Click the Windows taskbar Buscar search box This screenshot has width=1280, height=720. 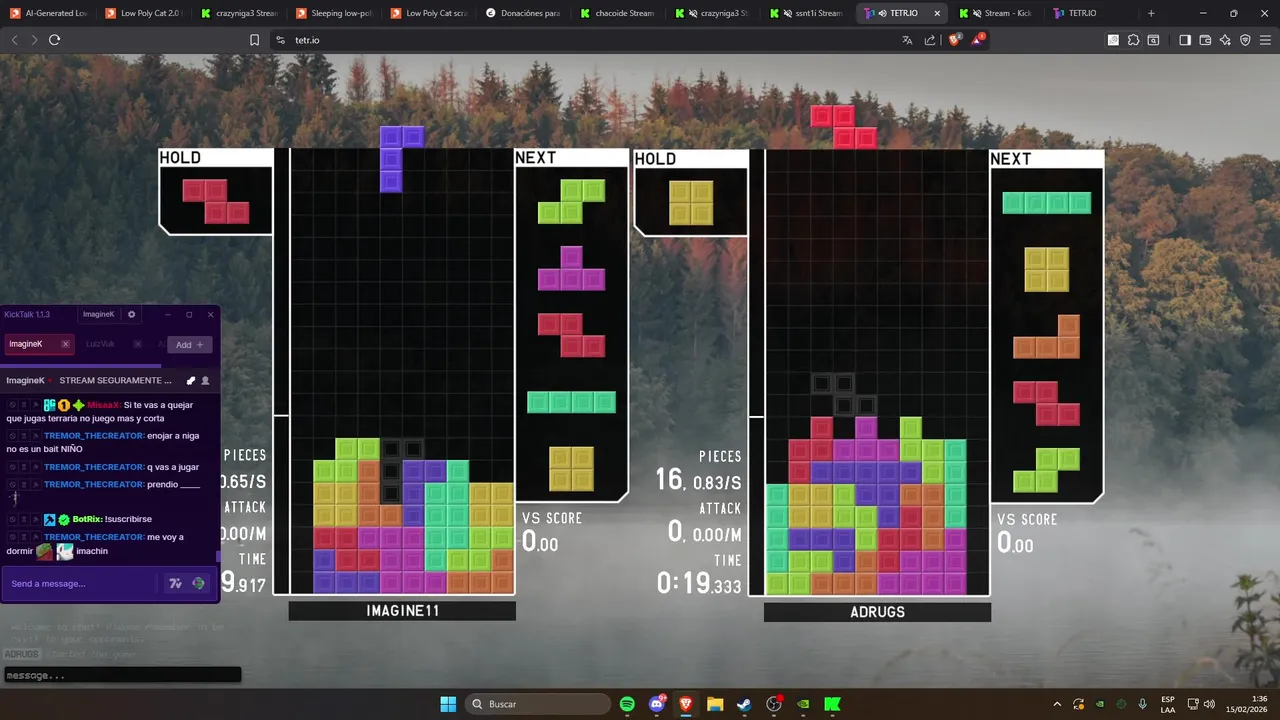pyautogui.click(x=537, y=704)
